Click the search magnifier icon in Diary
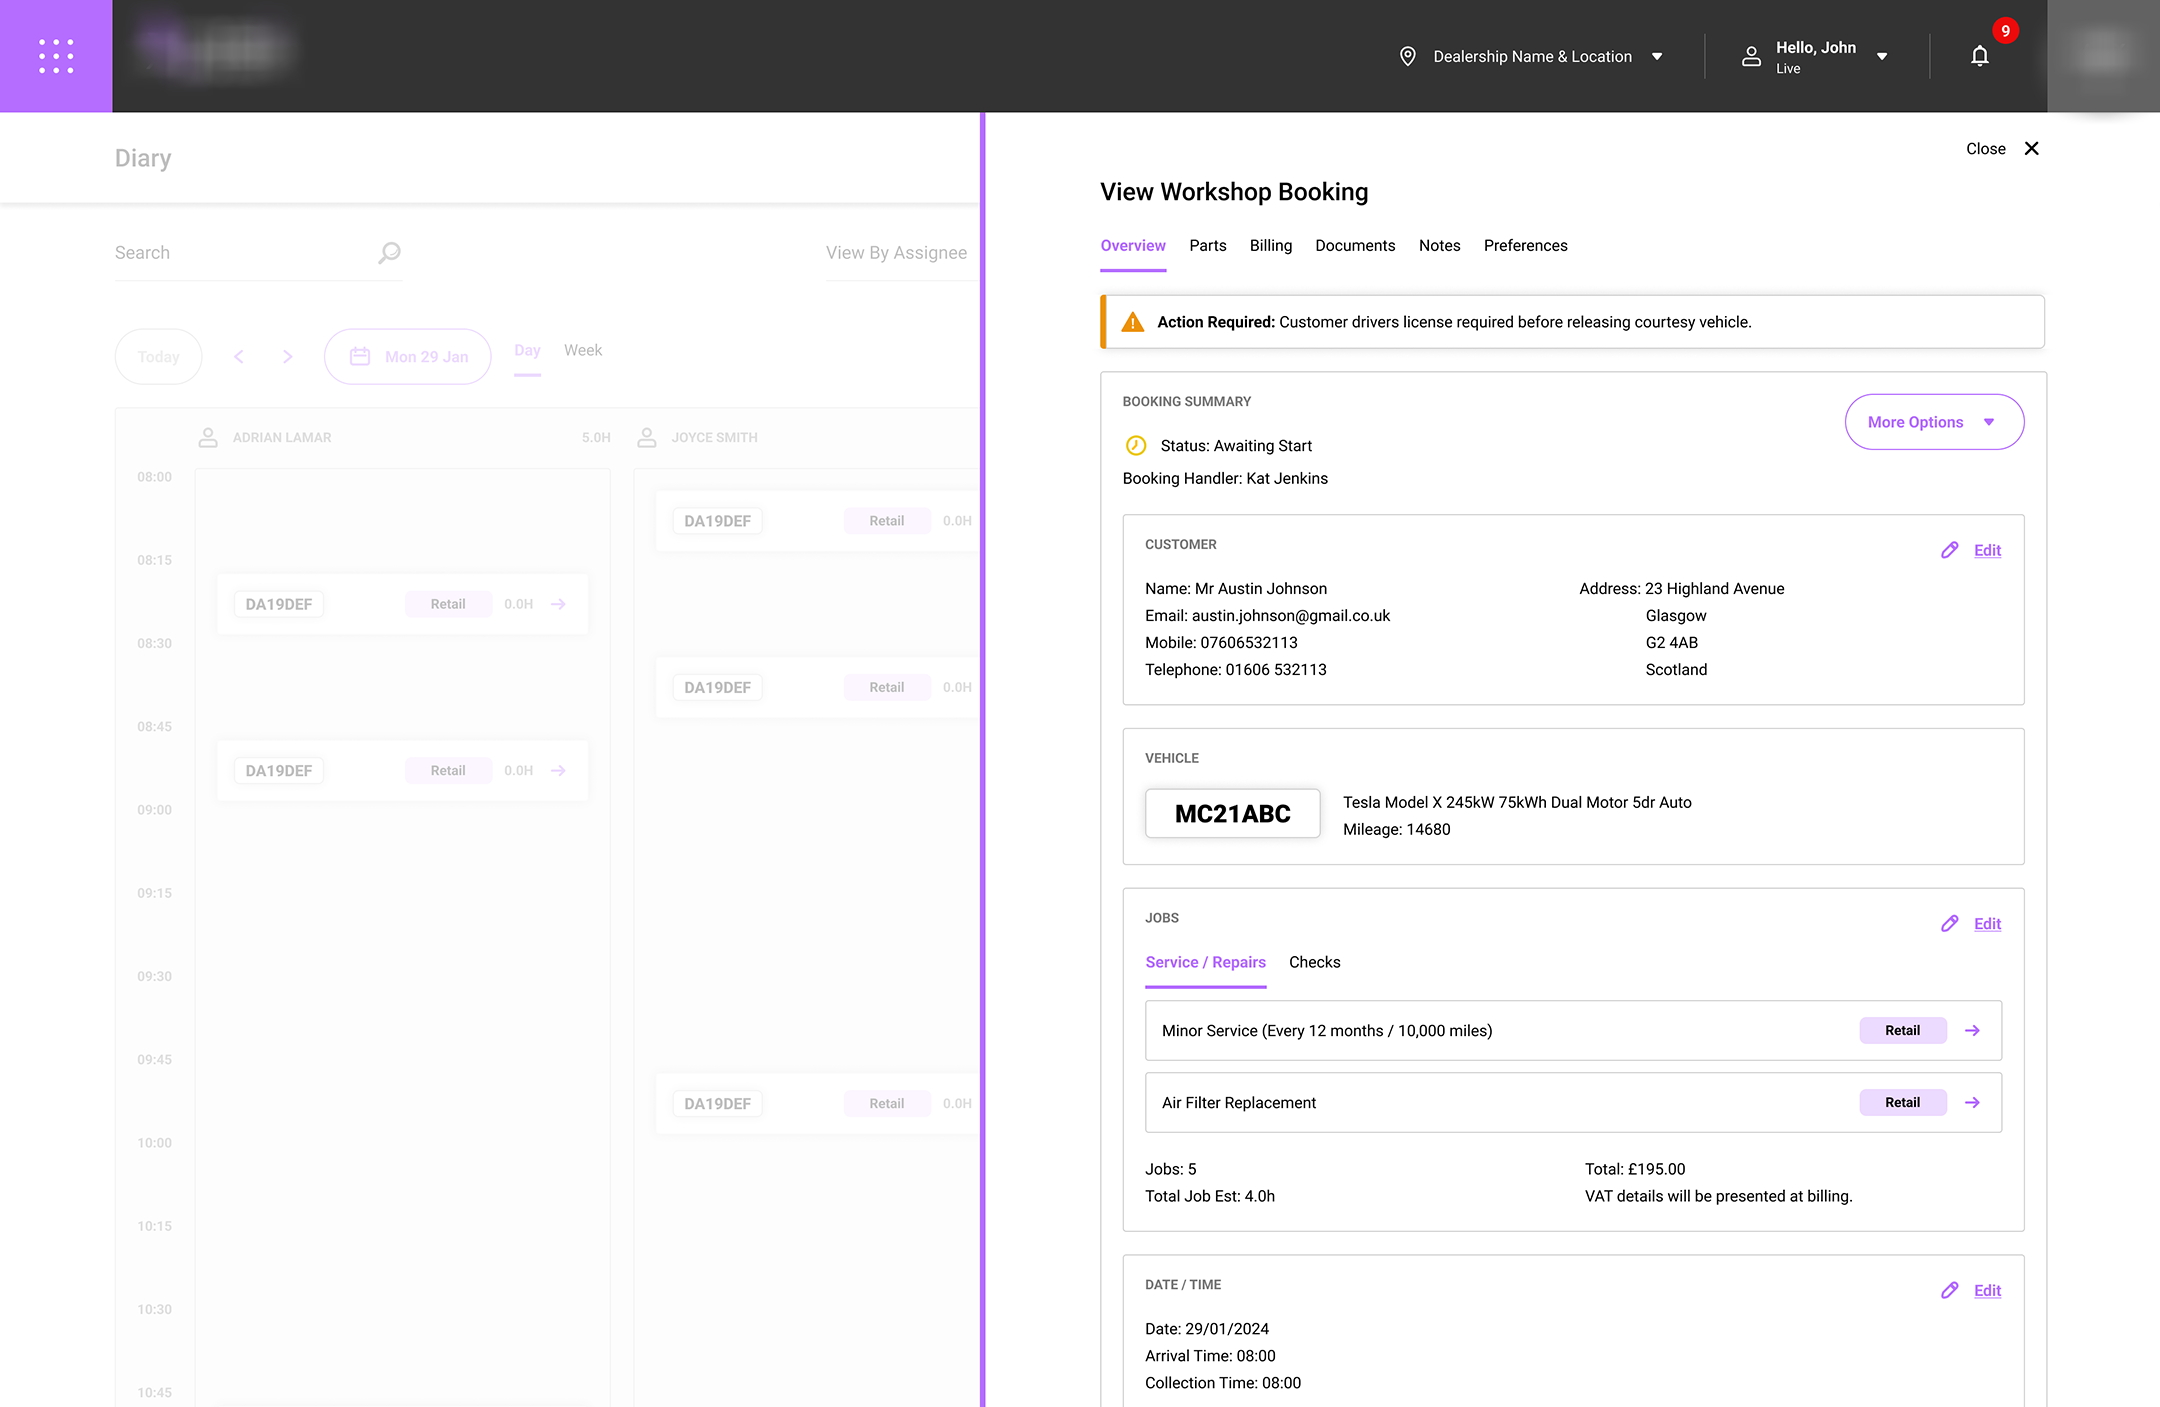This screenshot has width=2160, height=1407. pyautogui.click(x=389, y=253)
